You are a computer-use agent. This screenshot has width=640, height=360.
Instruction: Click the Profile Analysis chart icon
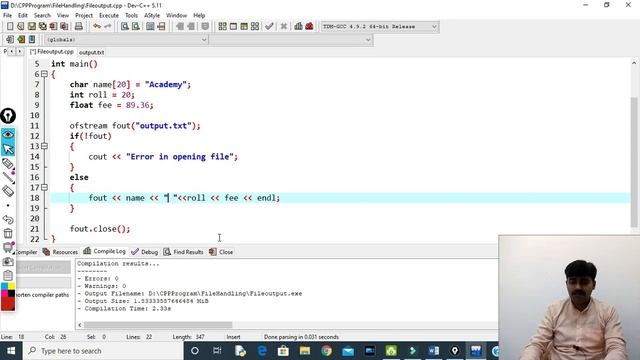(x=298, y=27)
